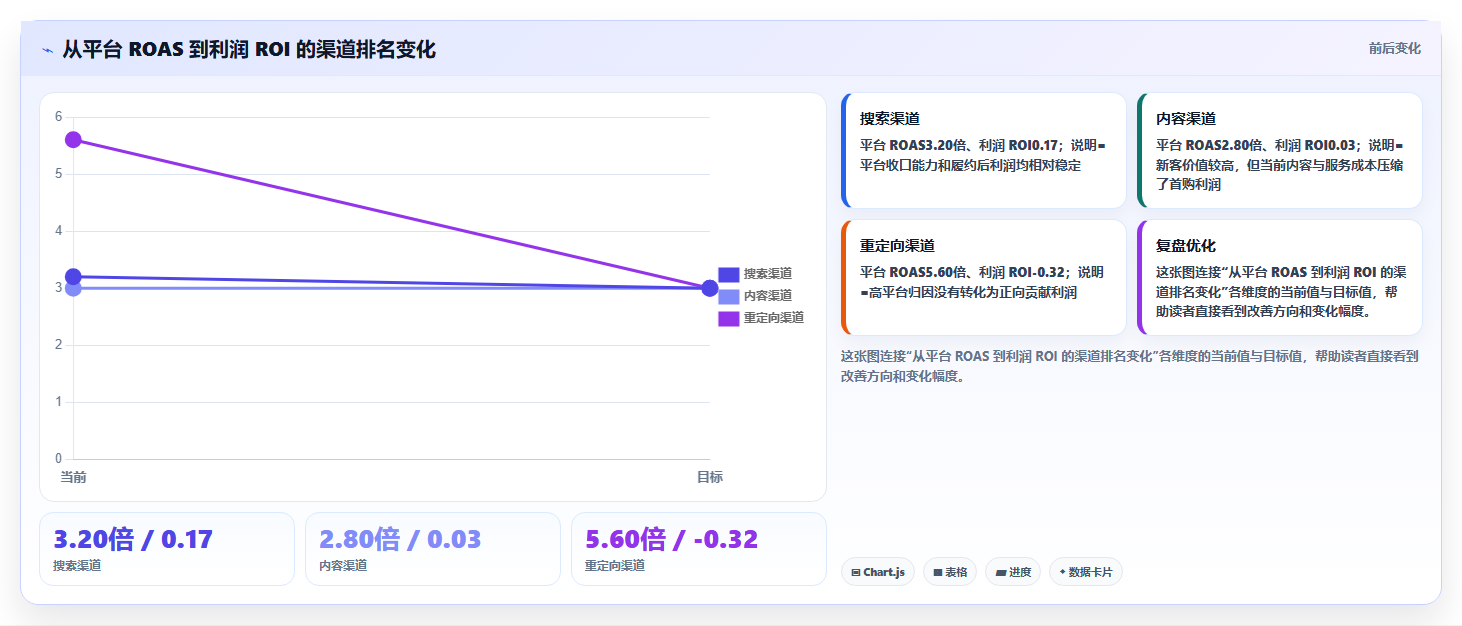This screenshot has height=626, width=1462.
Task: Click the y-axis value 0
Action: click(58, 459)
